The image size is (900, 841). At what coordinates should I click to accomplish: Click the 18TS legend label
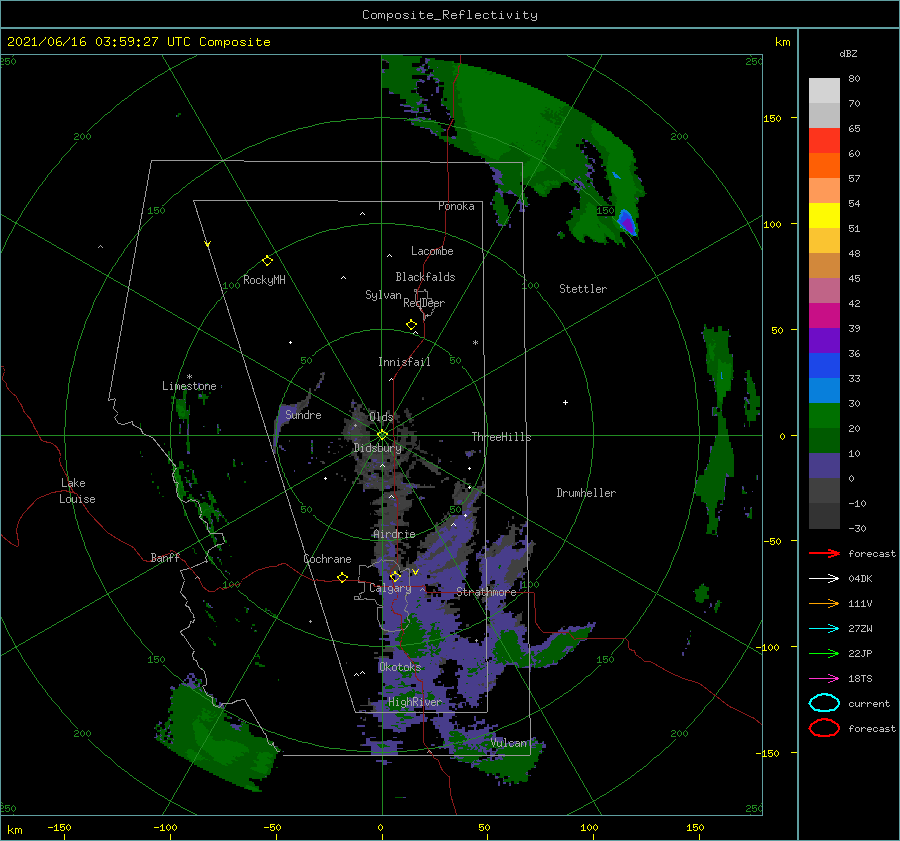pyautogui.click(x=860, y=679)
